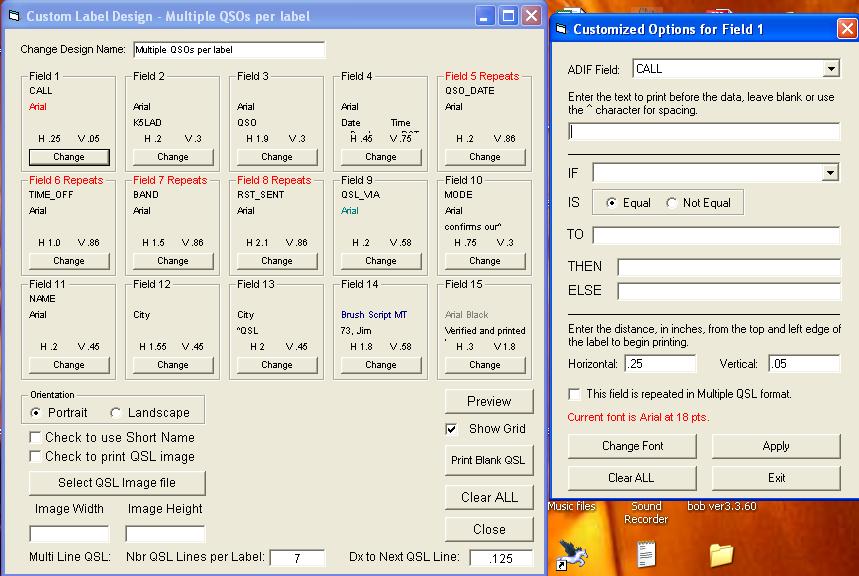The image size is (859, 576).
Task: Click Change for Field 2
Action: (x=173, y=157)
